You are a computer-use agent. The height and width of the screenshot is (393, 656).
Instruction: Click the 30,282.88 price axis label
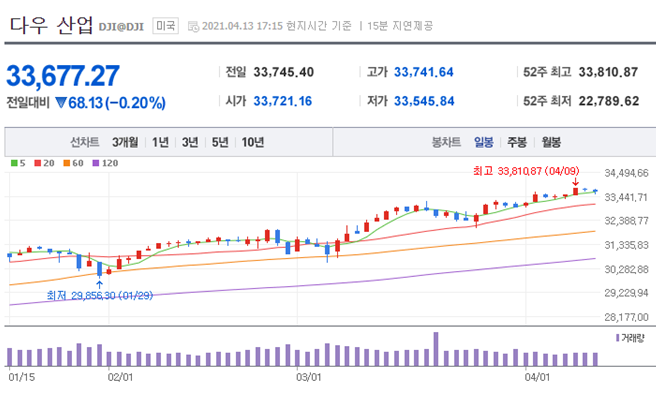pyautogui.click(x=626, y=269)
